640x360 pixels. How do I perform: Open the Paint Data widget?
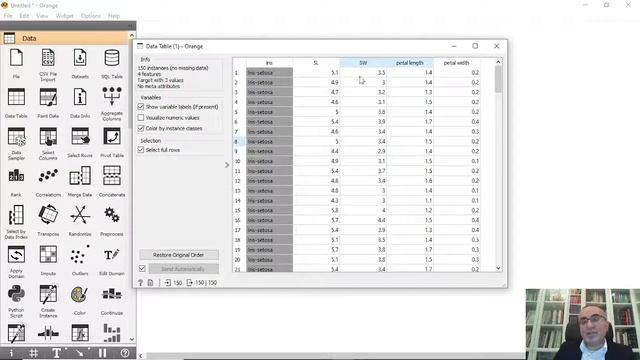tap(48, 97)
